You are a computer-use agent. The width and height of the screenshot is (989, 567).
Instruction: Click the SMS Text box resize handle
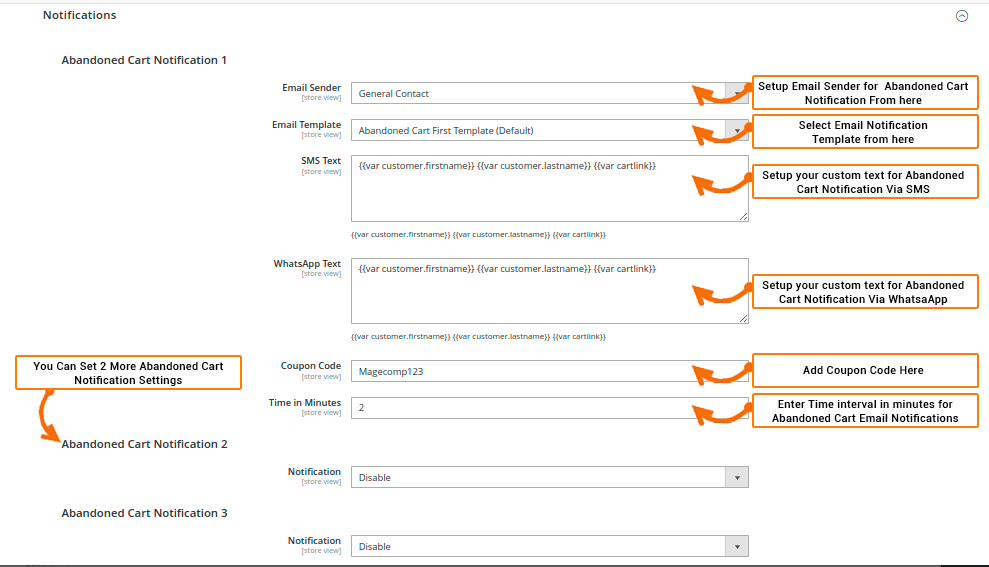click(743, 216)
